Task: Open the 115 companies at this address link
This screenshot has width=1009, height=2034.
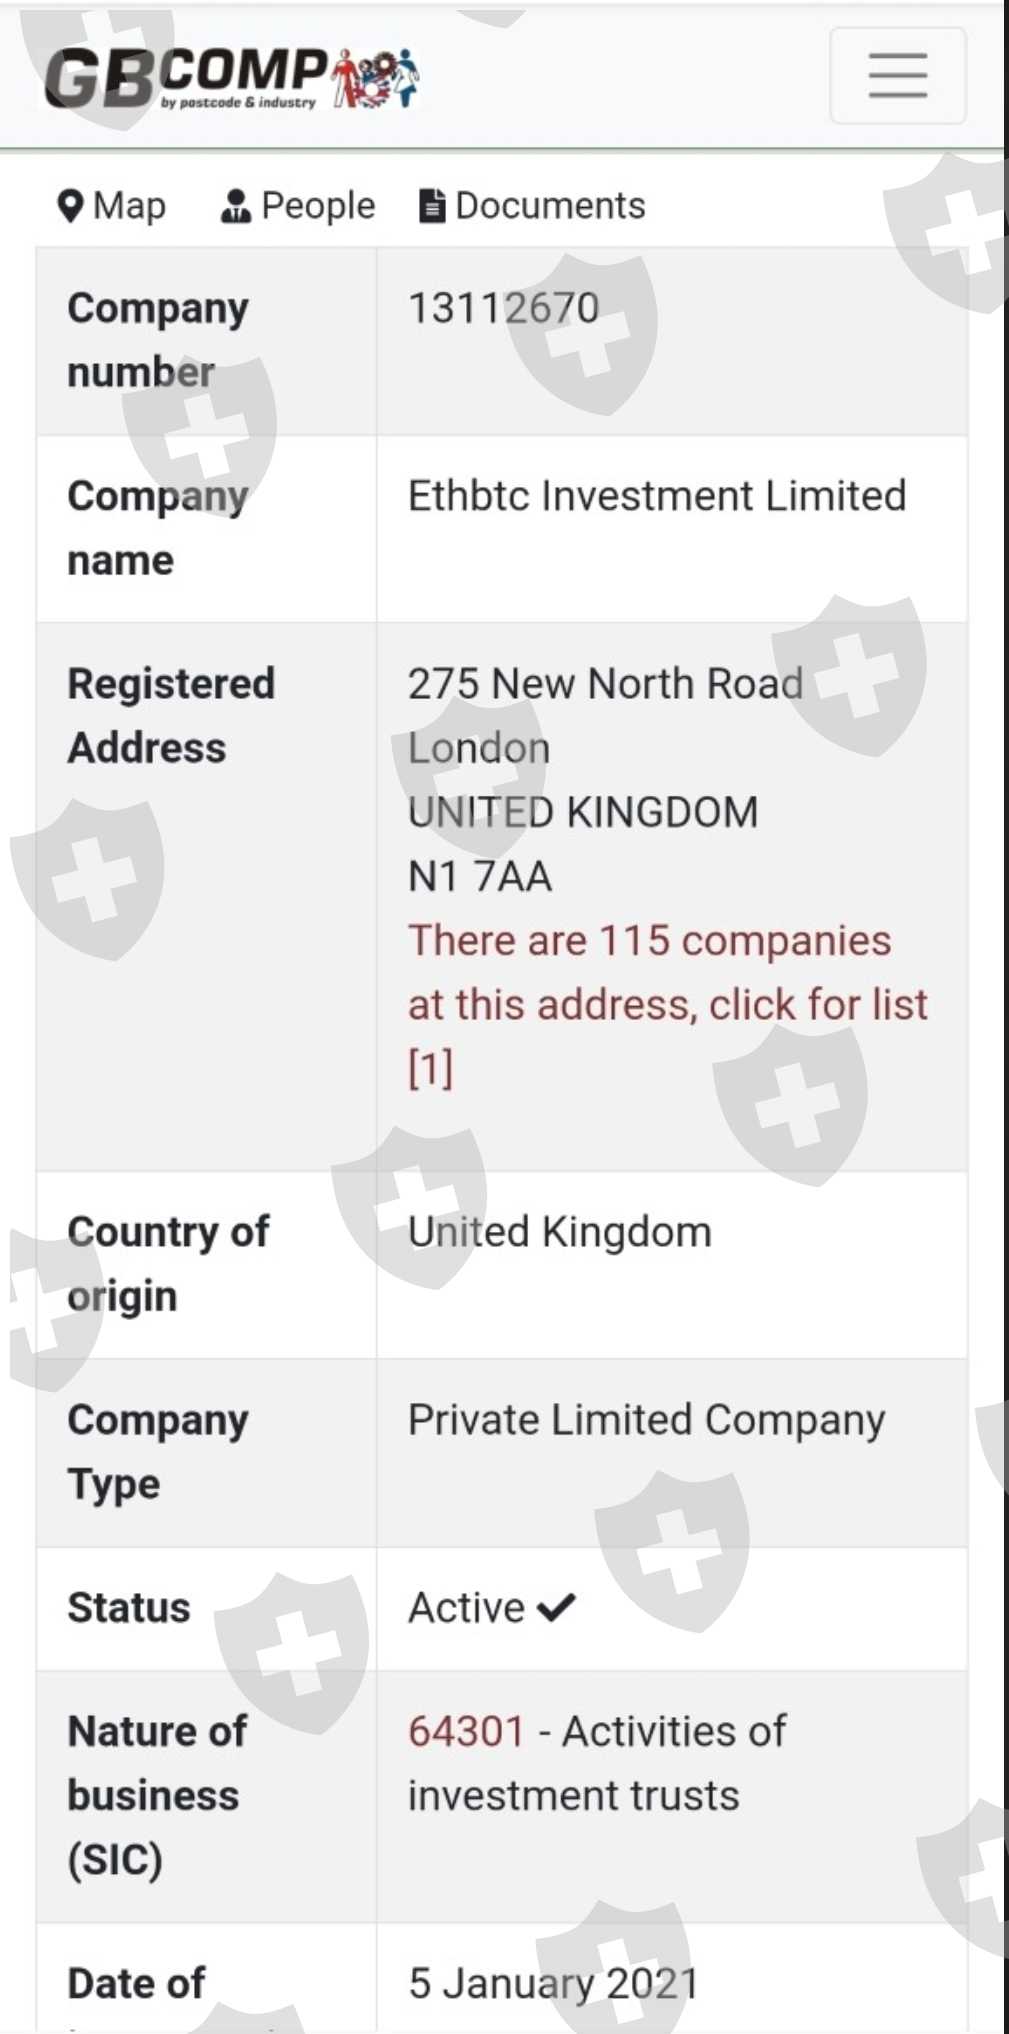Action: 667,972
